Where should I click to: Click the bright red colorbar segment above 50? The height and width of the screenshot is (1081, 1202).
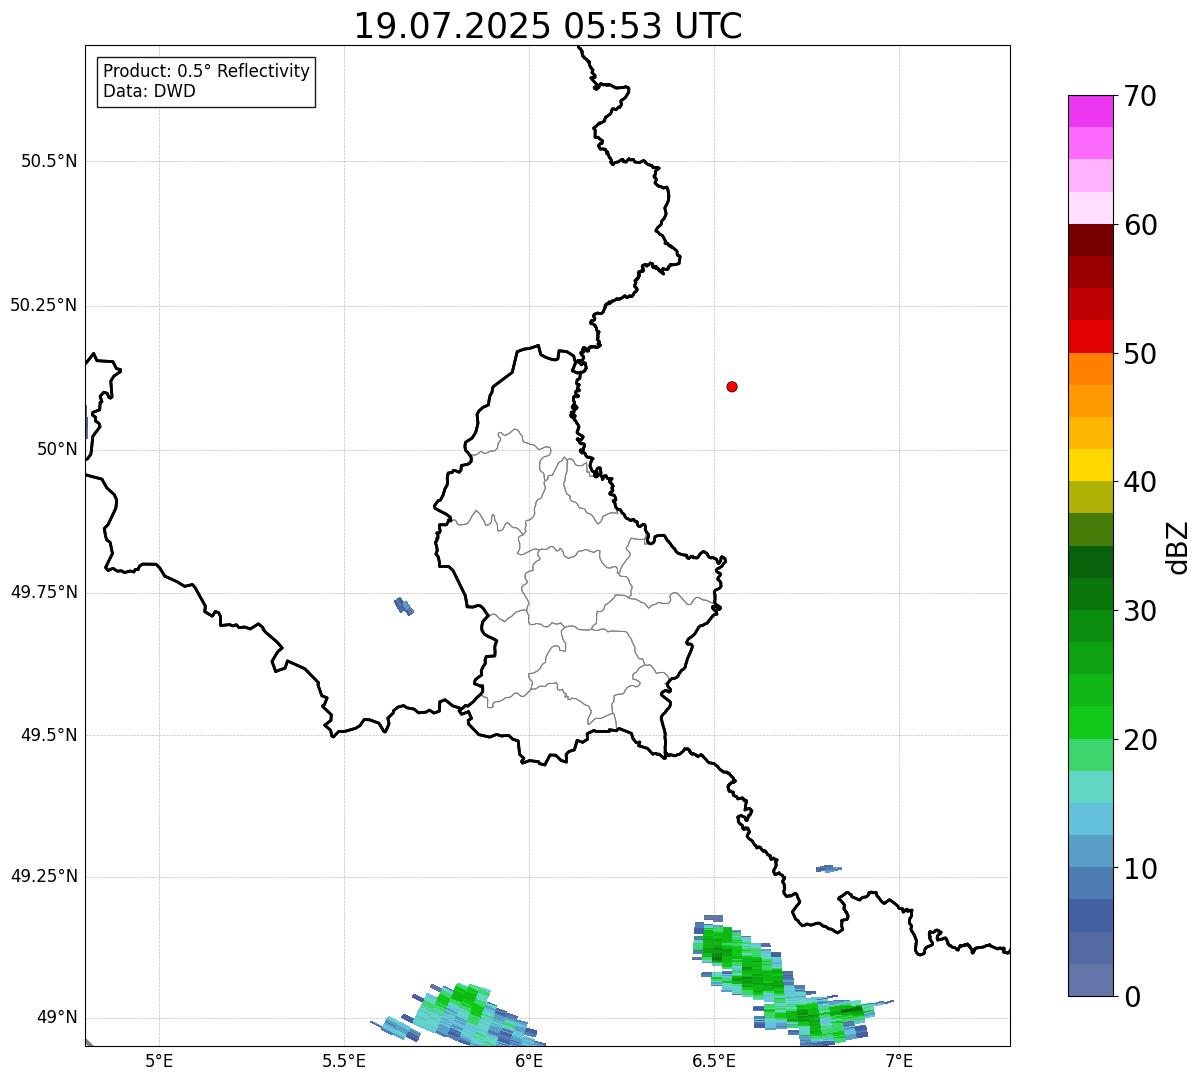point(1090,337)
